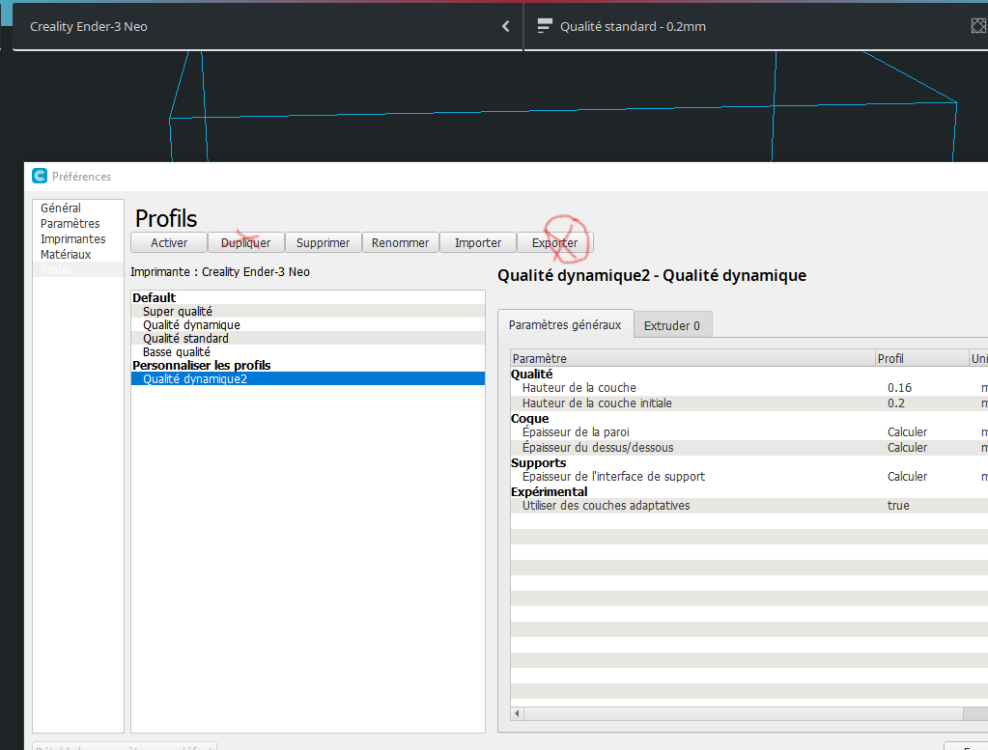The height and width of the screenshot is (750, 988).
Task: Select Épaisseur de l'interface de support row
Action: coord(749,476)
